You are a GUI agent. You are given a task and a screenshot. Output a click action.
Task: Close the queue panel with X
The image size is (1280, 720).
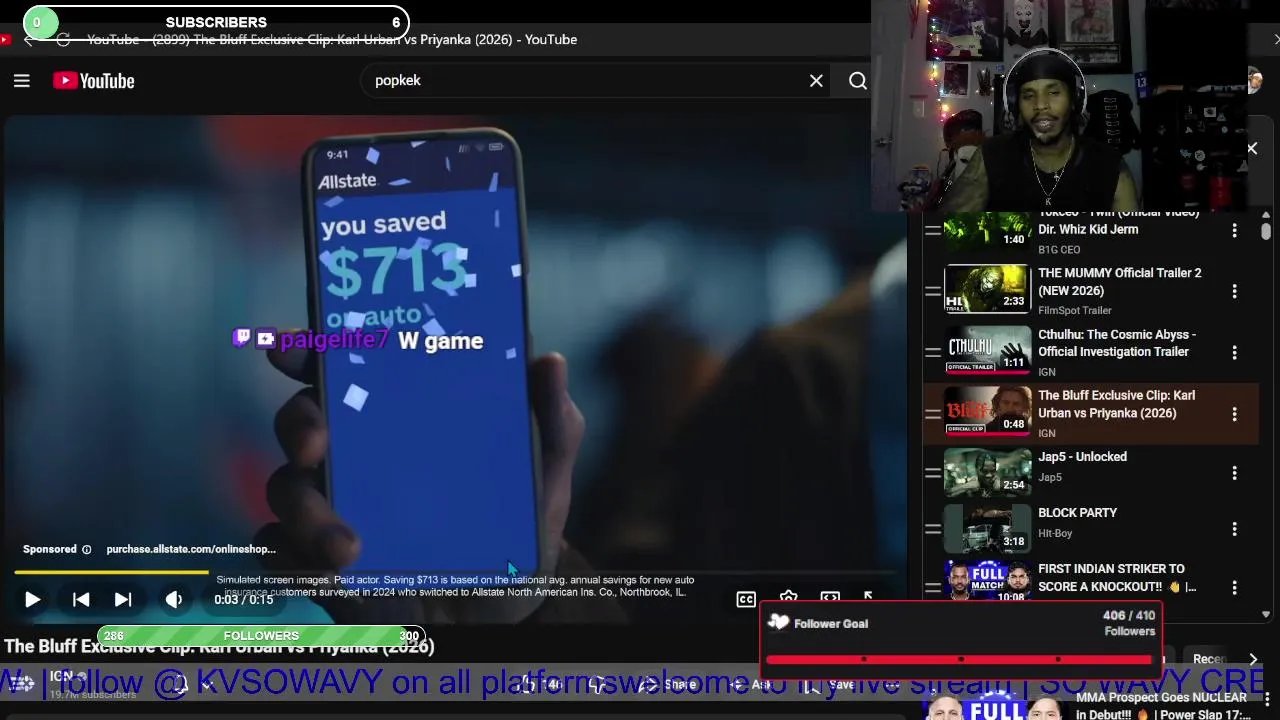point(1252,148)
